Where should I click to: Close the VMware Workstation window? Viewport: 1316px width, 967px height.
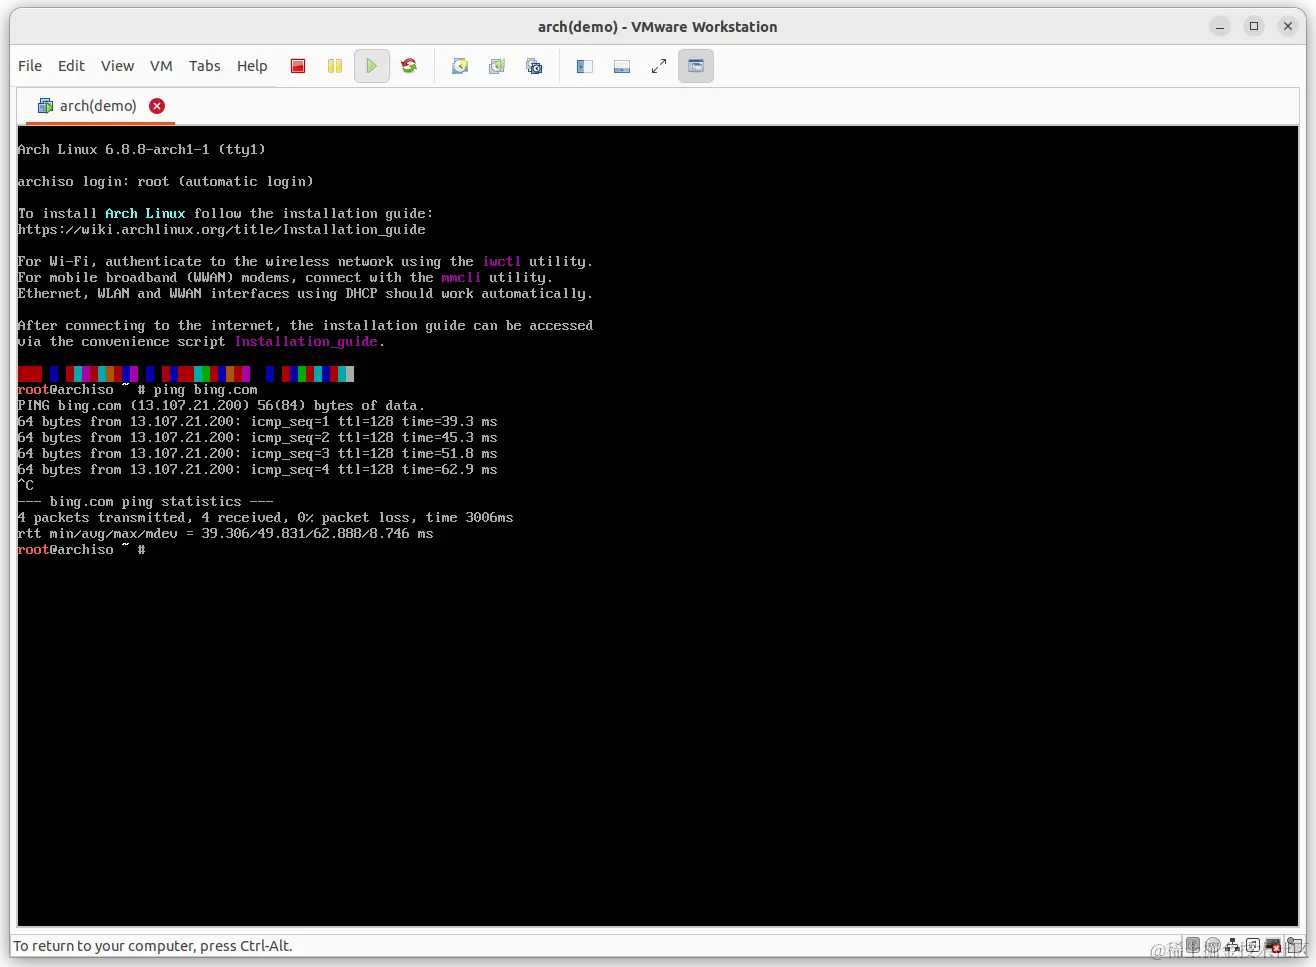pyautogui.click(x=1288, y=26)
